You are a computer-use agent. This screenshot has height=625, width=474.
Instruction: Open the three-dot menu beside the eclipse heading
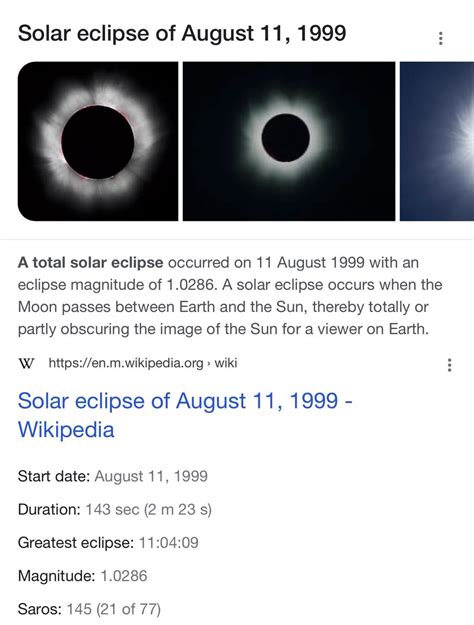click(x=441, y=38)
